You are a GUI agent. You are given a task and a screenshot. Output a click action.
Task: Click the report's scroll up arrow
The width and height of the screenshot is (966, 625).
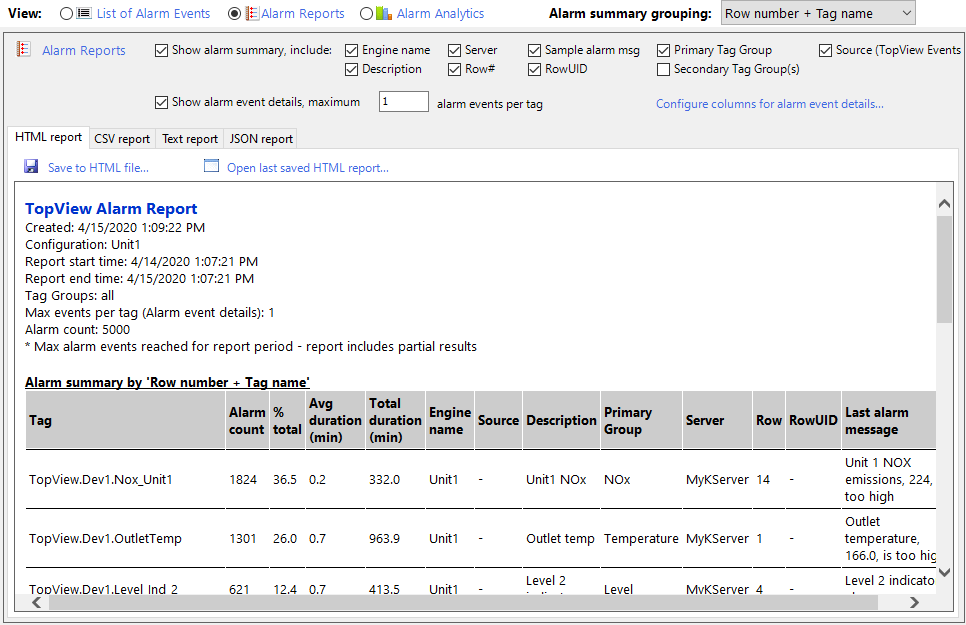[944, 203]
